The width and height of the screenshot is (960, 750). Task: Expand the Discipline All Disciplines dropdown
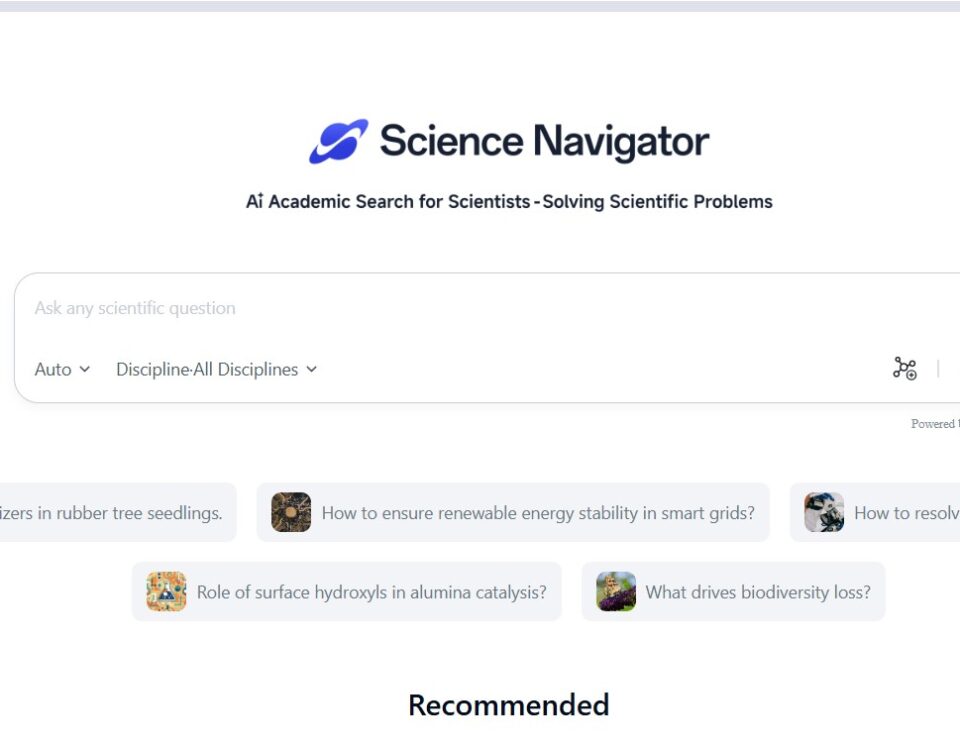pos(217,369)
